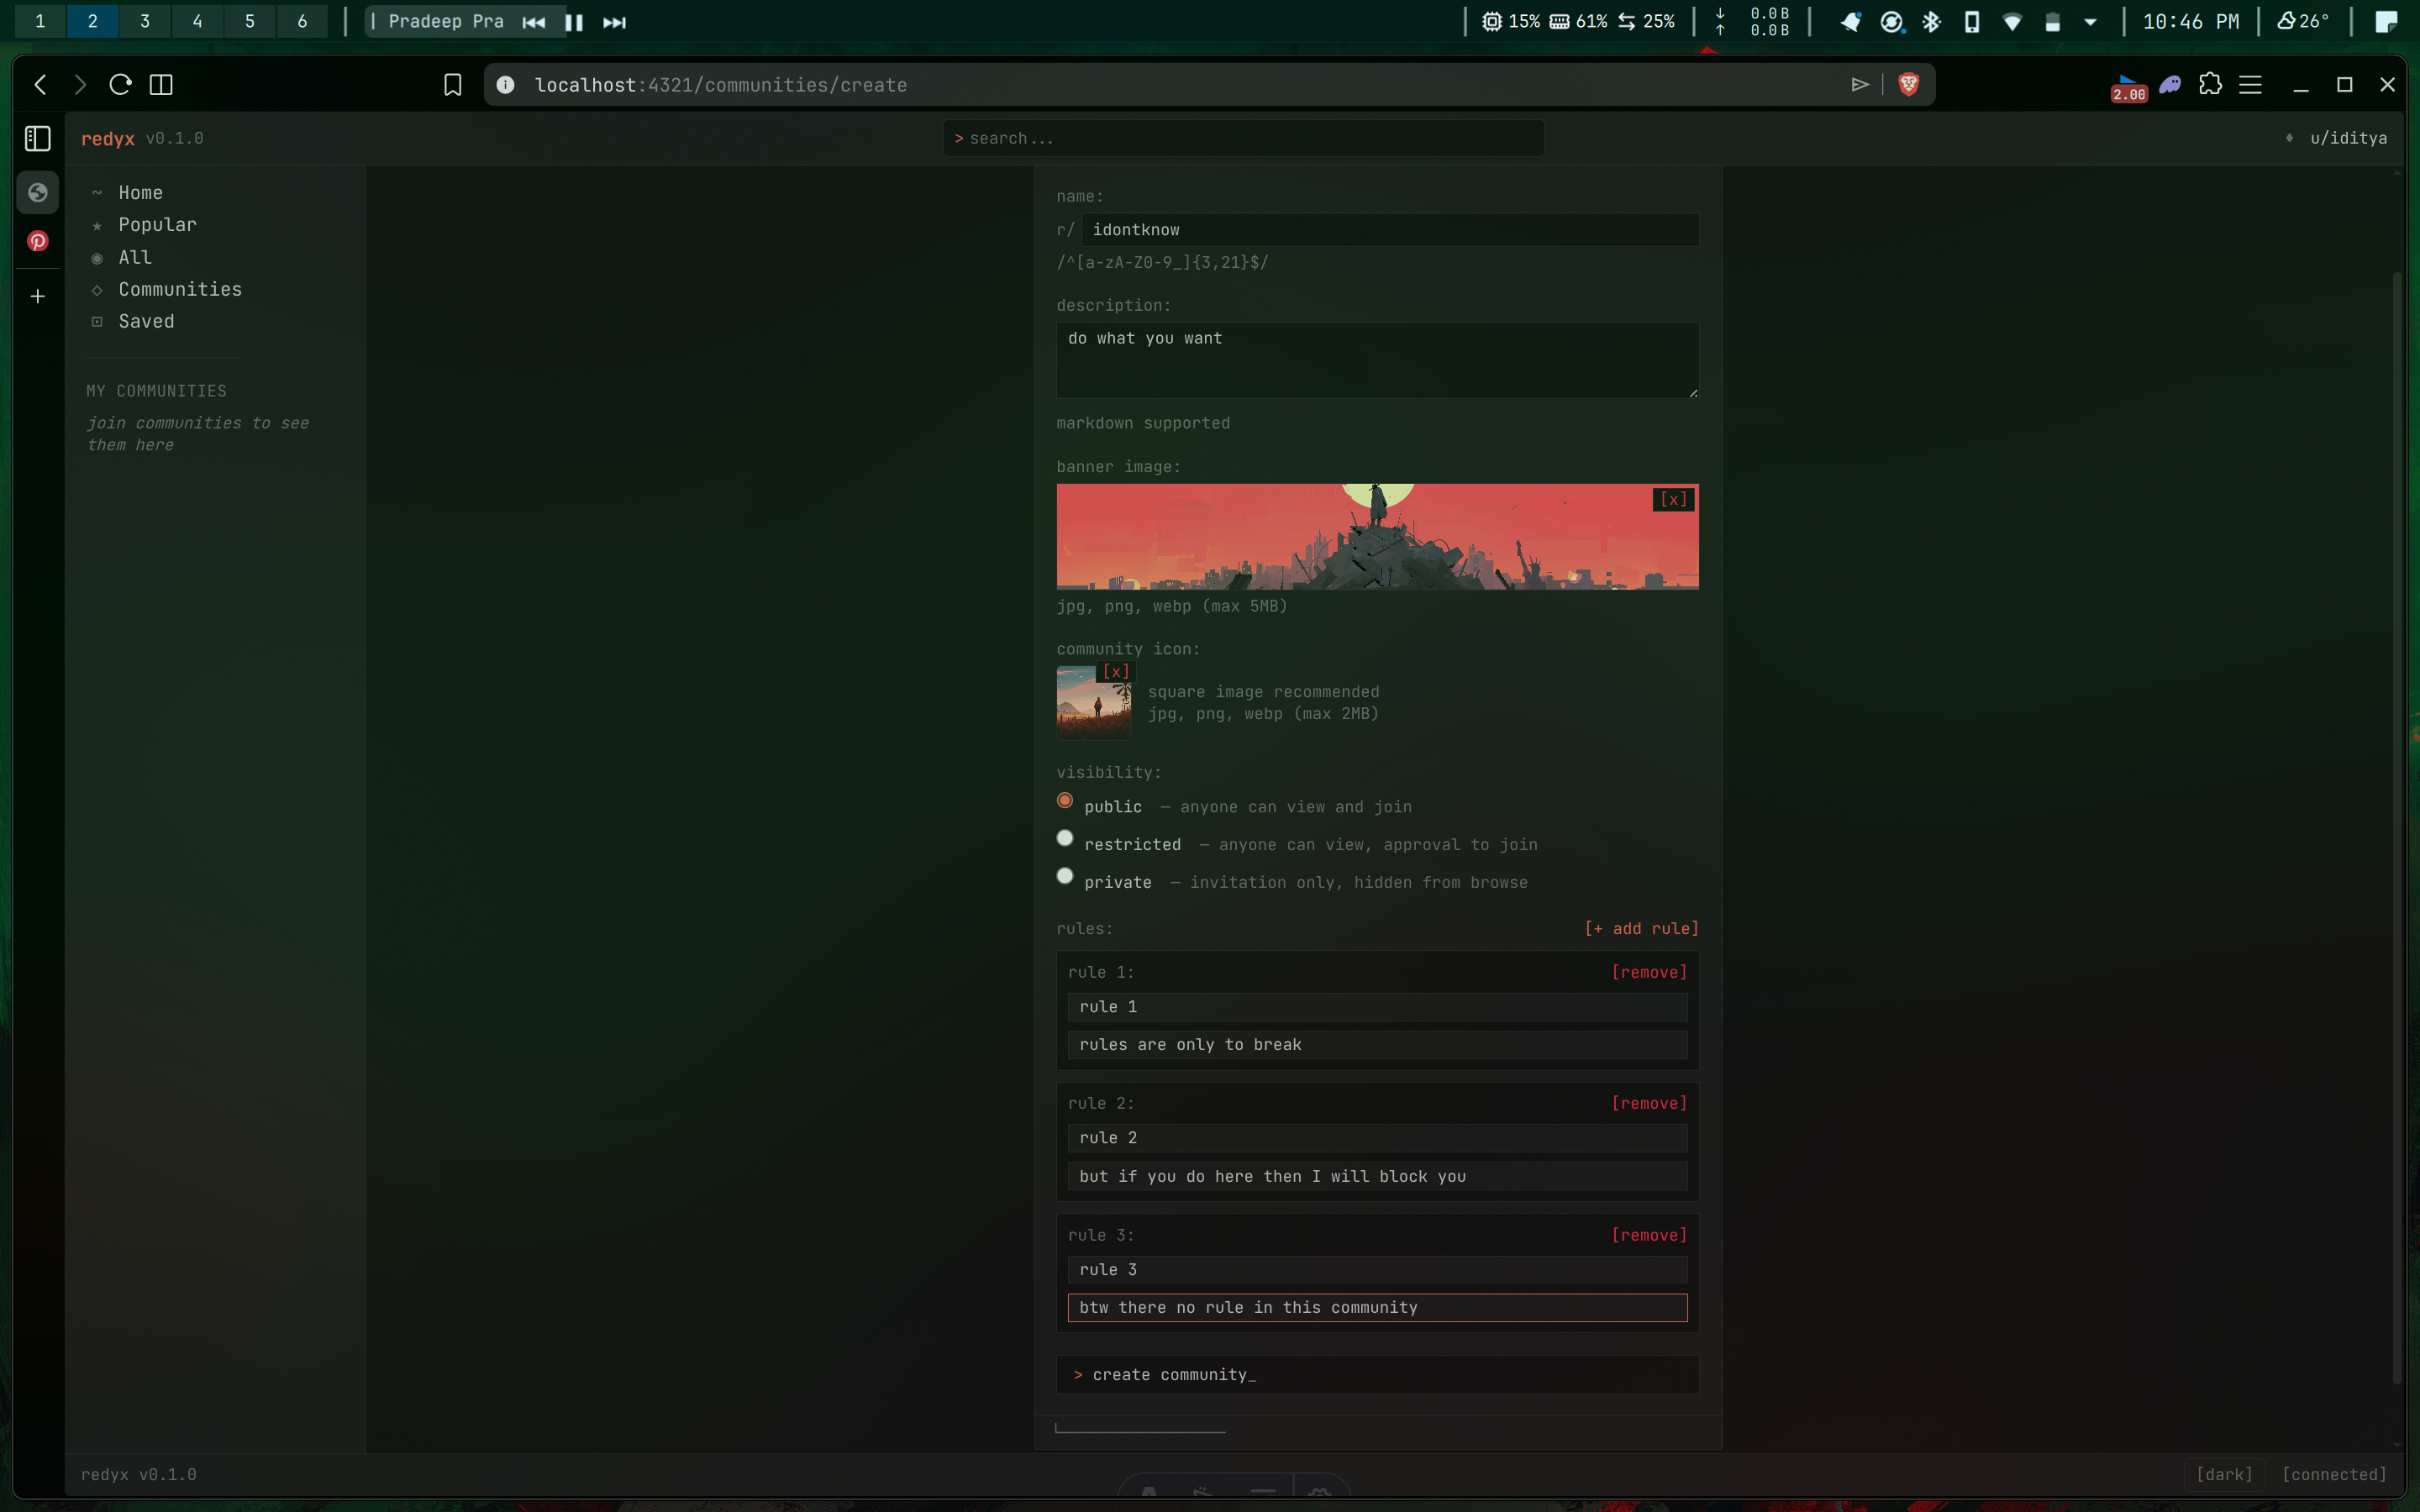Open the Brave hamburger menu
The height and width of the screenshot is (1512, 2420).
click(x=2250, y=85)
